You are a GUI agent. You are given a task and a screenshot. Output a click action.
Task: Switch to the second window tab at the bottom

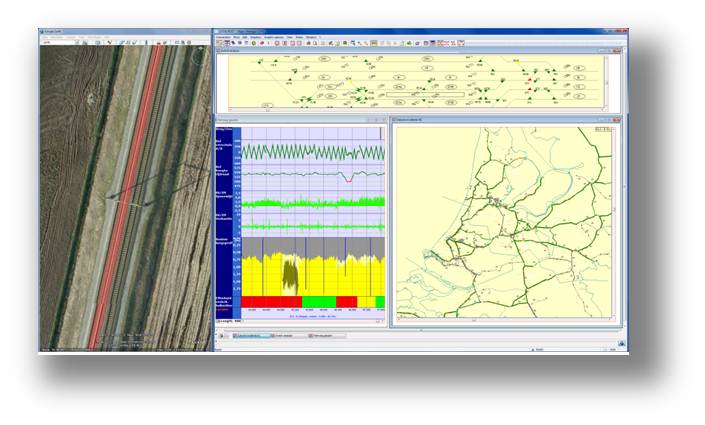coord(287,336)
